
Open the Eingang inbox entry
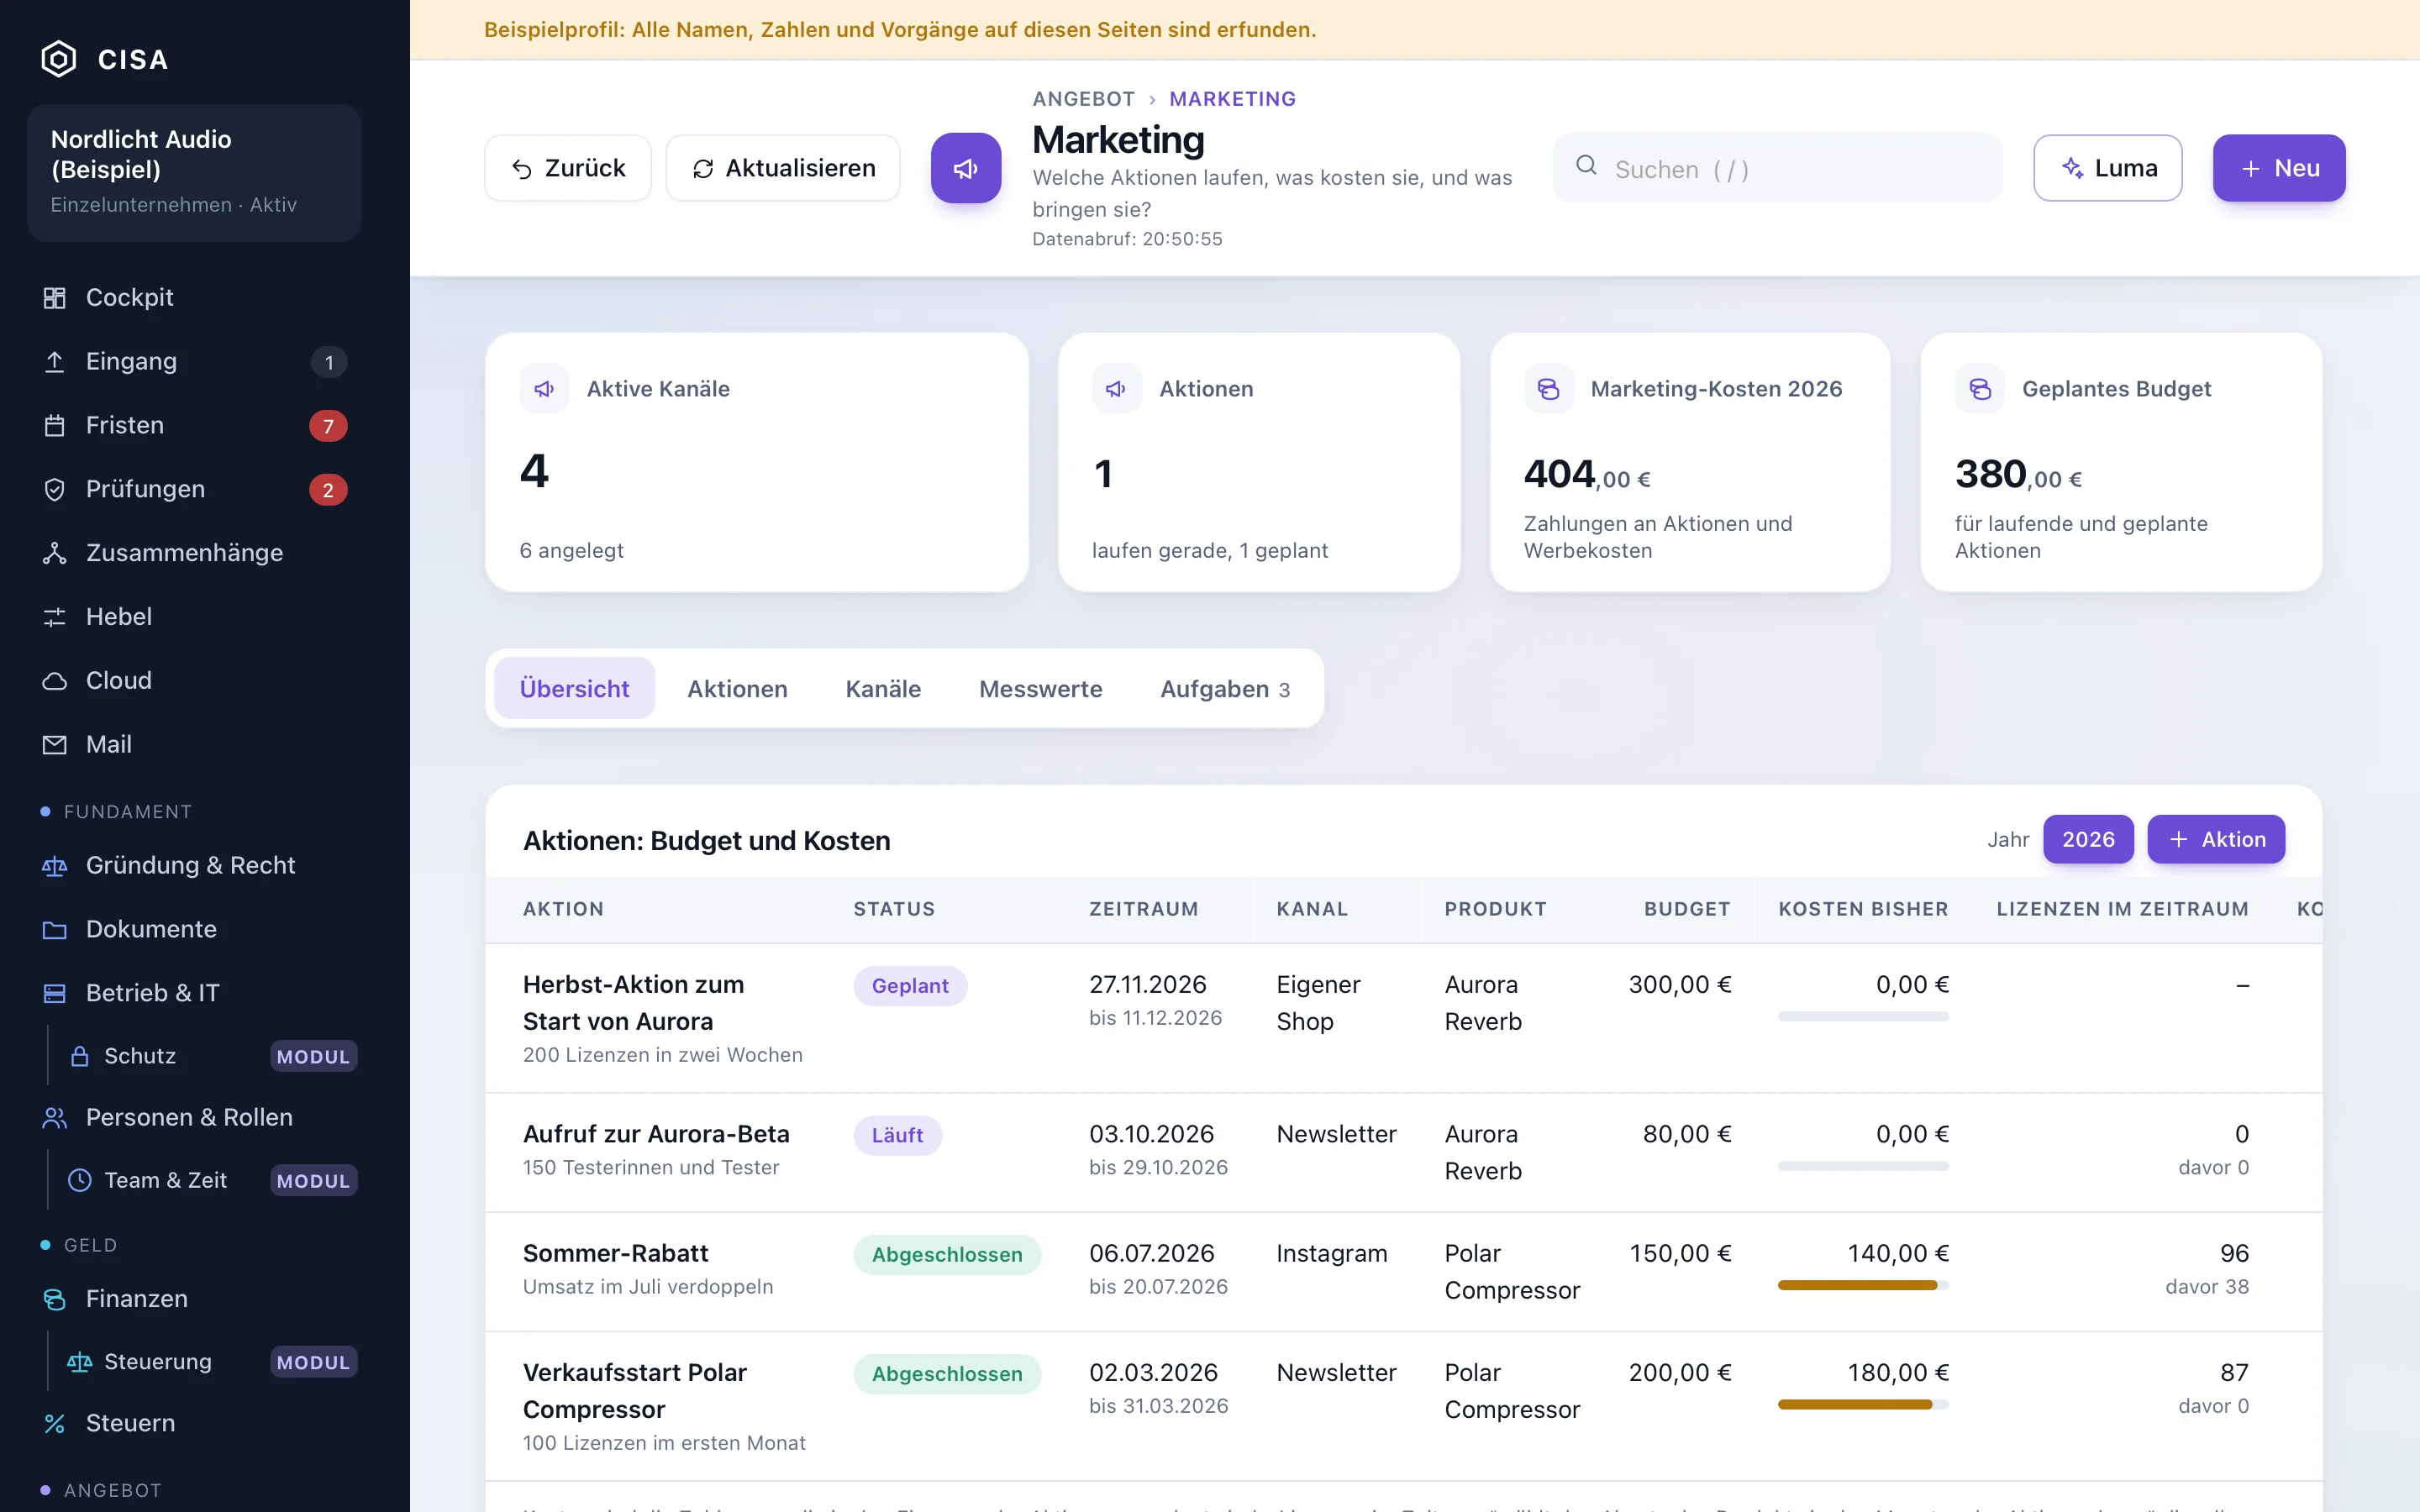pos(194,361)
